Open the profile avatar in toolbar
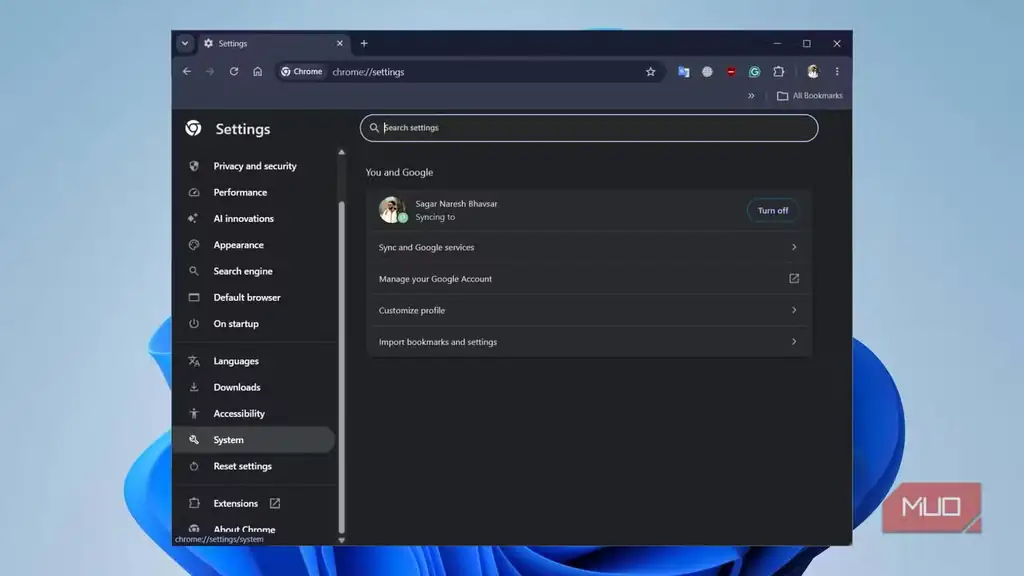This screenshot has height=576, width=1024. (x=813, y=72)
